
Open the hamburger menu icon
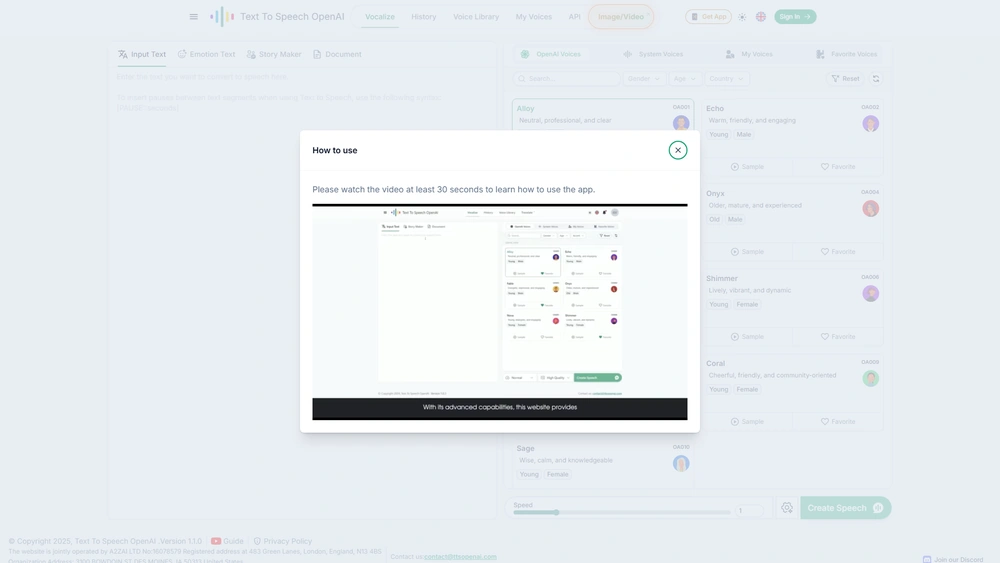tap(193, 17)
